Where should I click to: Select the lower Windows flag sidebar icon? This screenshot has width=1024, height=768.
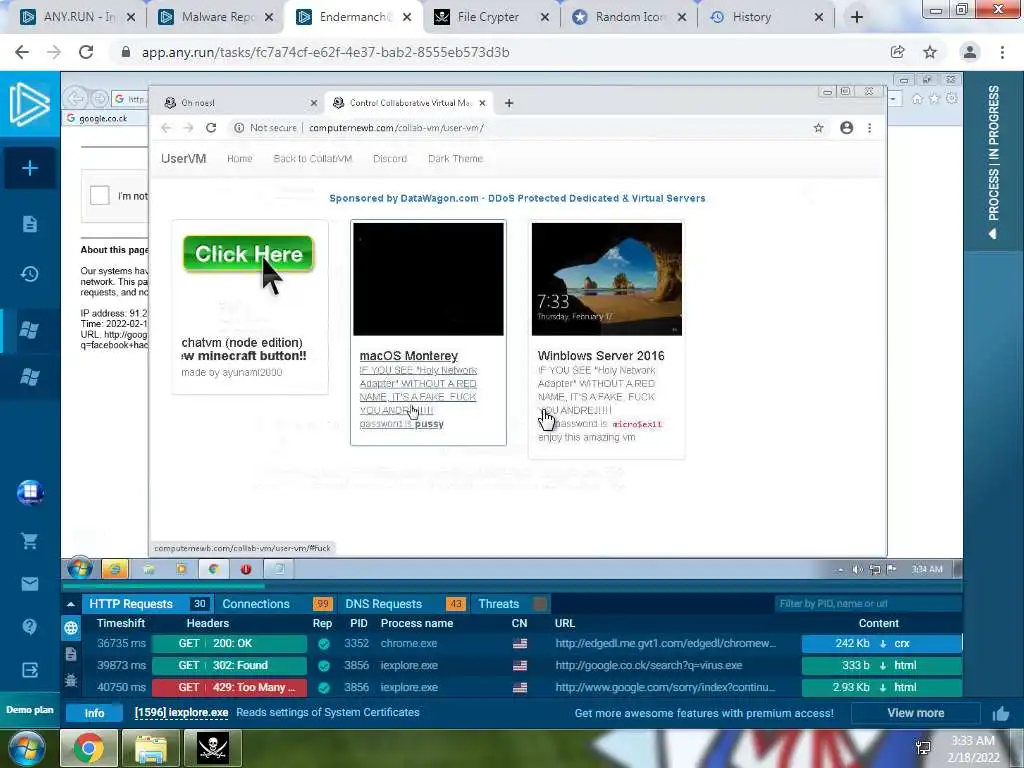click(29, 377)
